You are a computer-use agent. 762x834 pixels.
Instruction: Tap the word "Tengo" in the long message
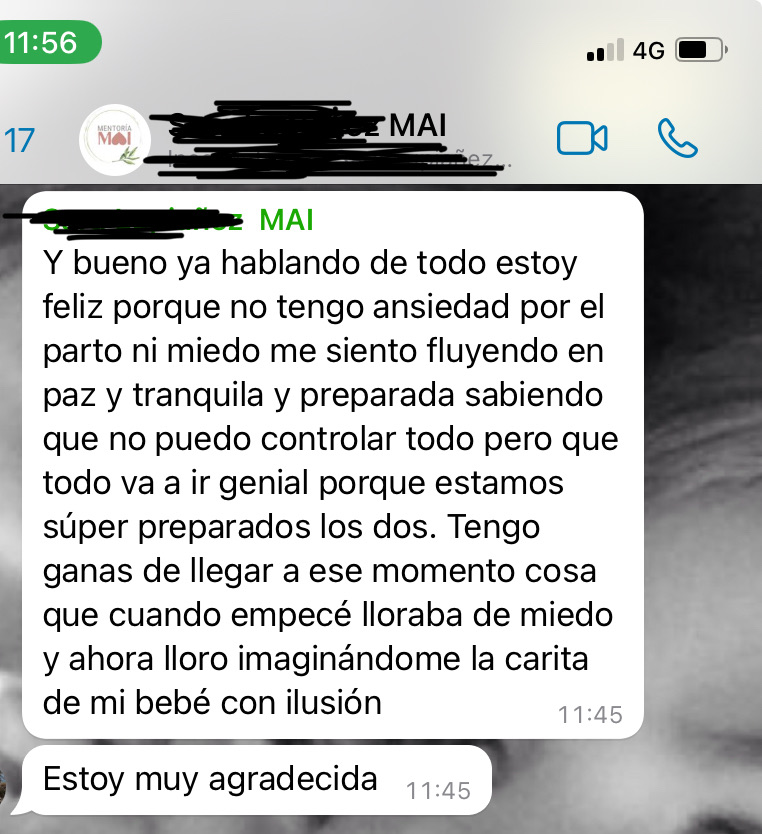click(x=494, y=527)
